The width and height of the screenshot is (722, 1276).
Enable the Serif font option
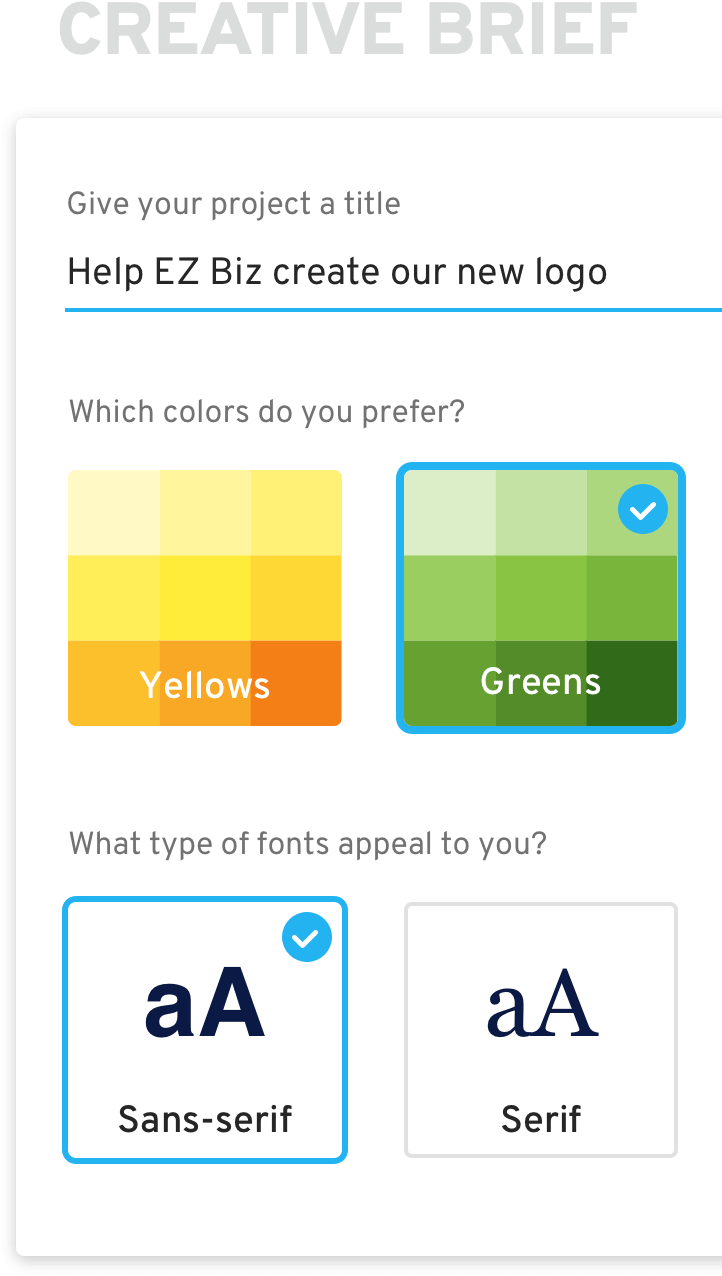540,1030
